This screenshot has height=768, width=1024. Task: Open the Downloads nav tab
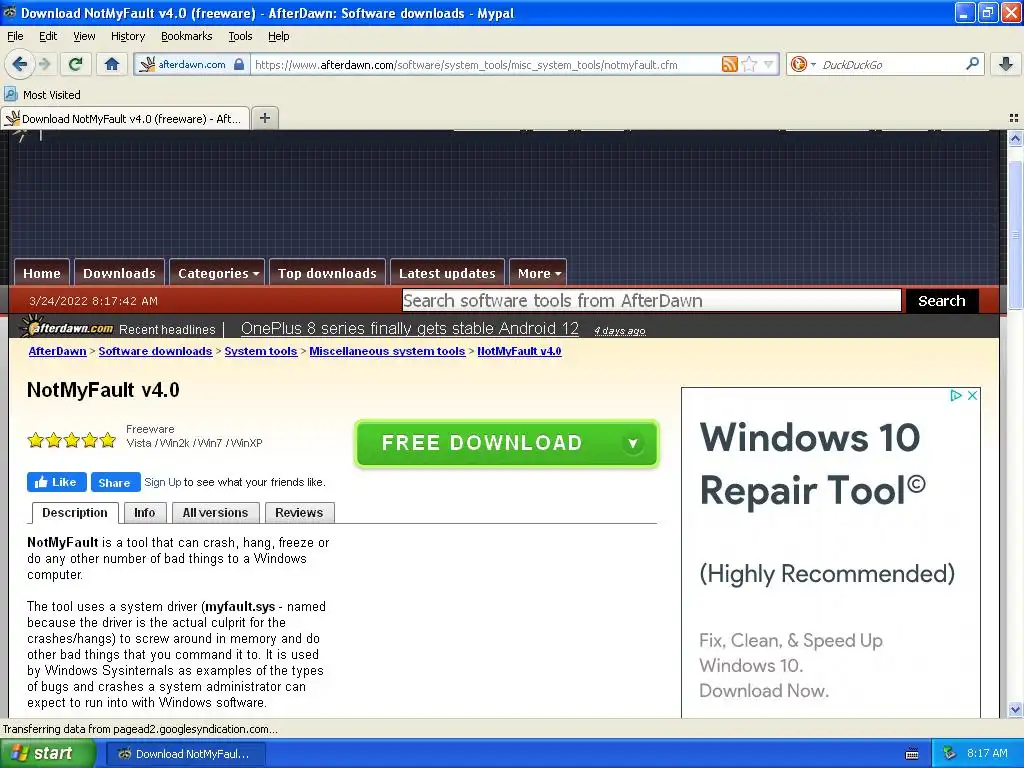click(x=120, y=273)
